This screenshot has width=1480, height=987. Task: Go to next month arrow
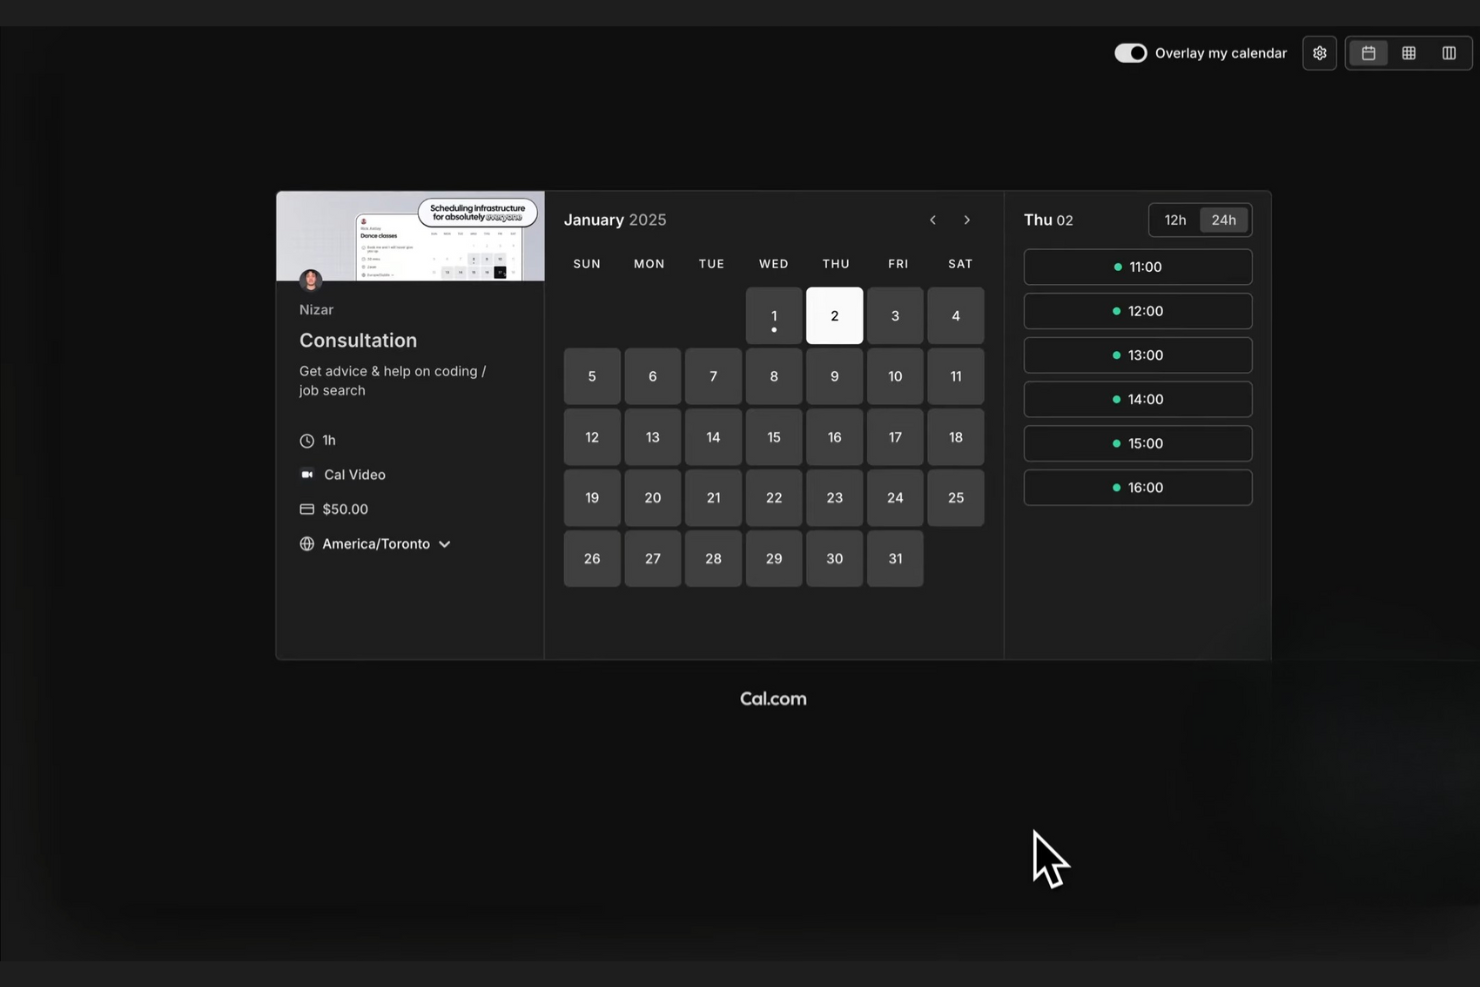pos(966,220)
